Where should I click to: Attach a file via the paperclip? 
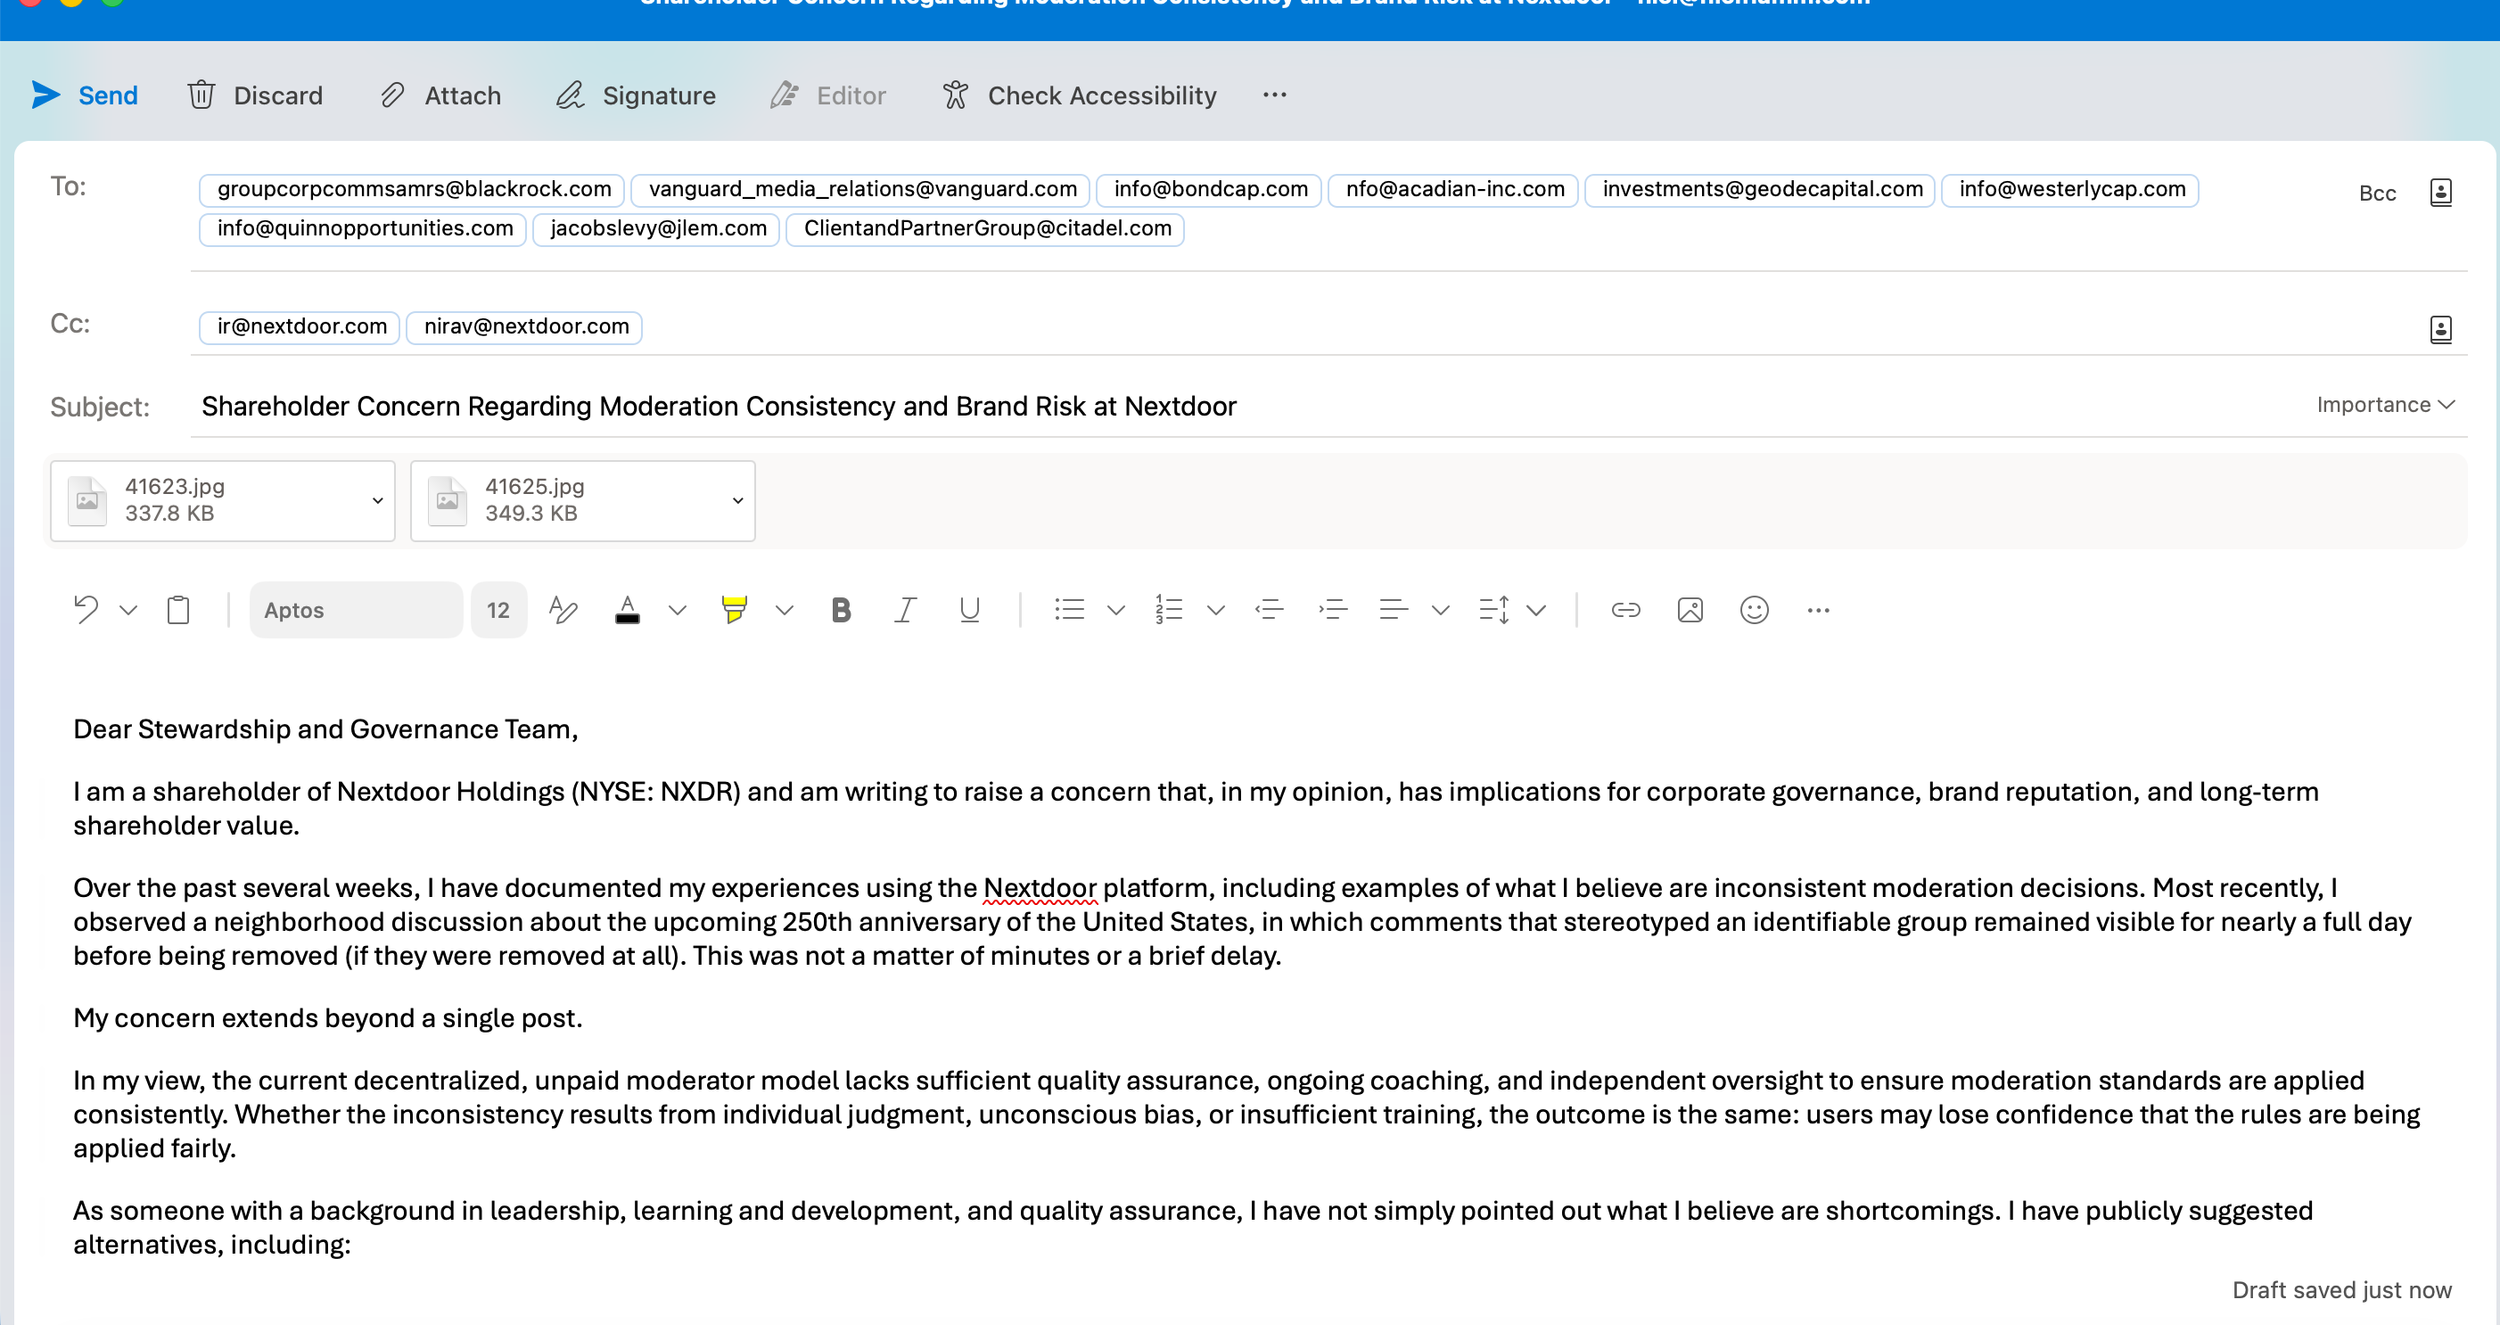pyautogui.click(x=440, y=95)
